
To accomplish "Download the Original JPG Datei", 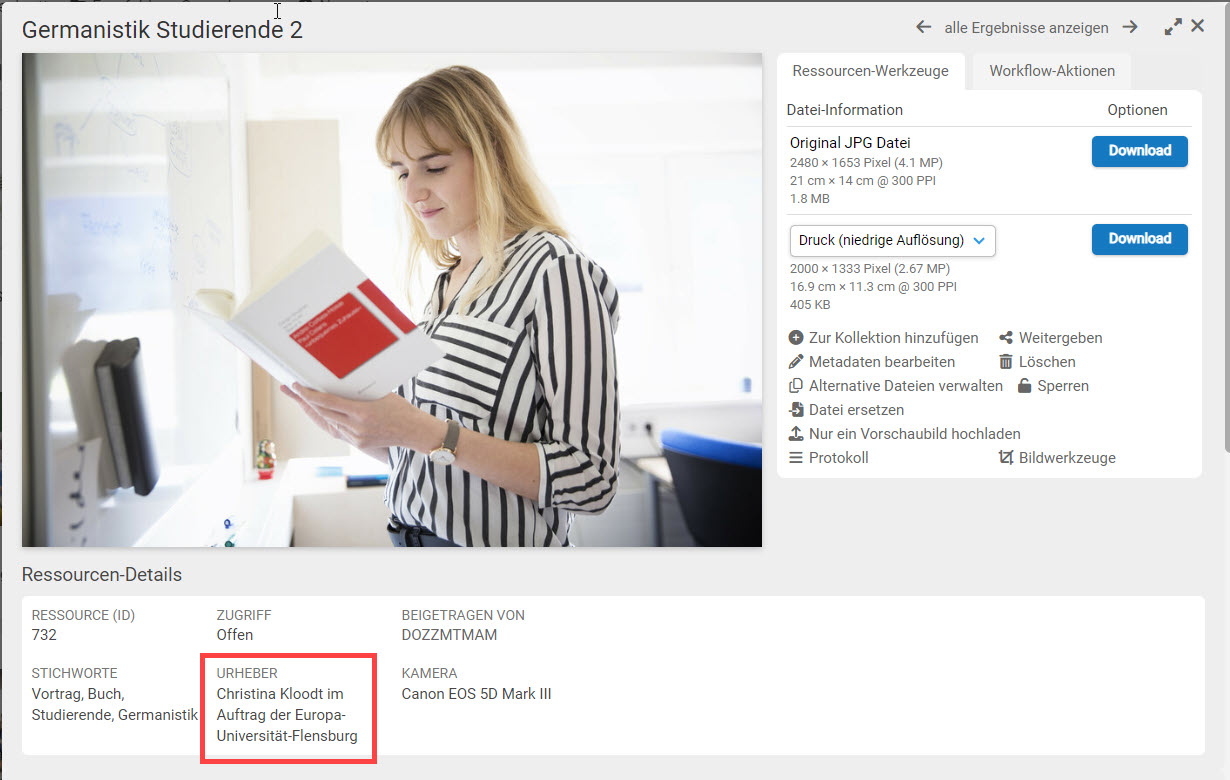I will [x=1139, y=151].
